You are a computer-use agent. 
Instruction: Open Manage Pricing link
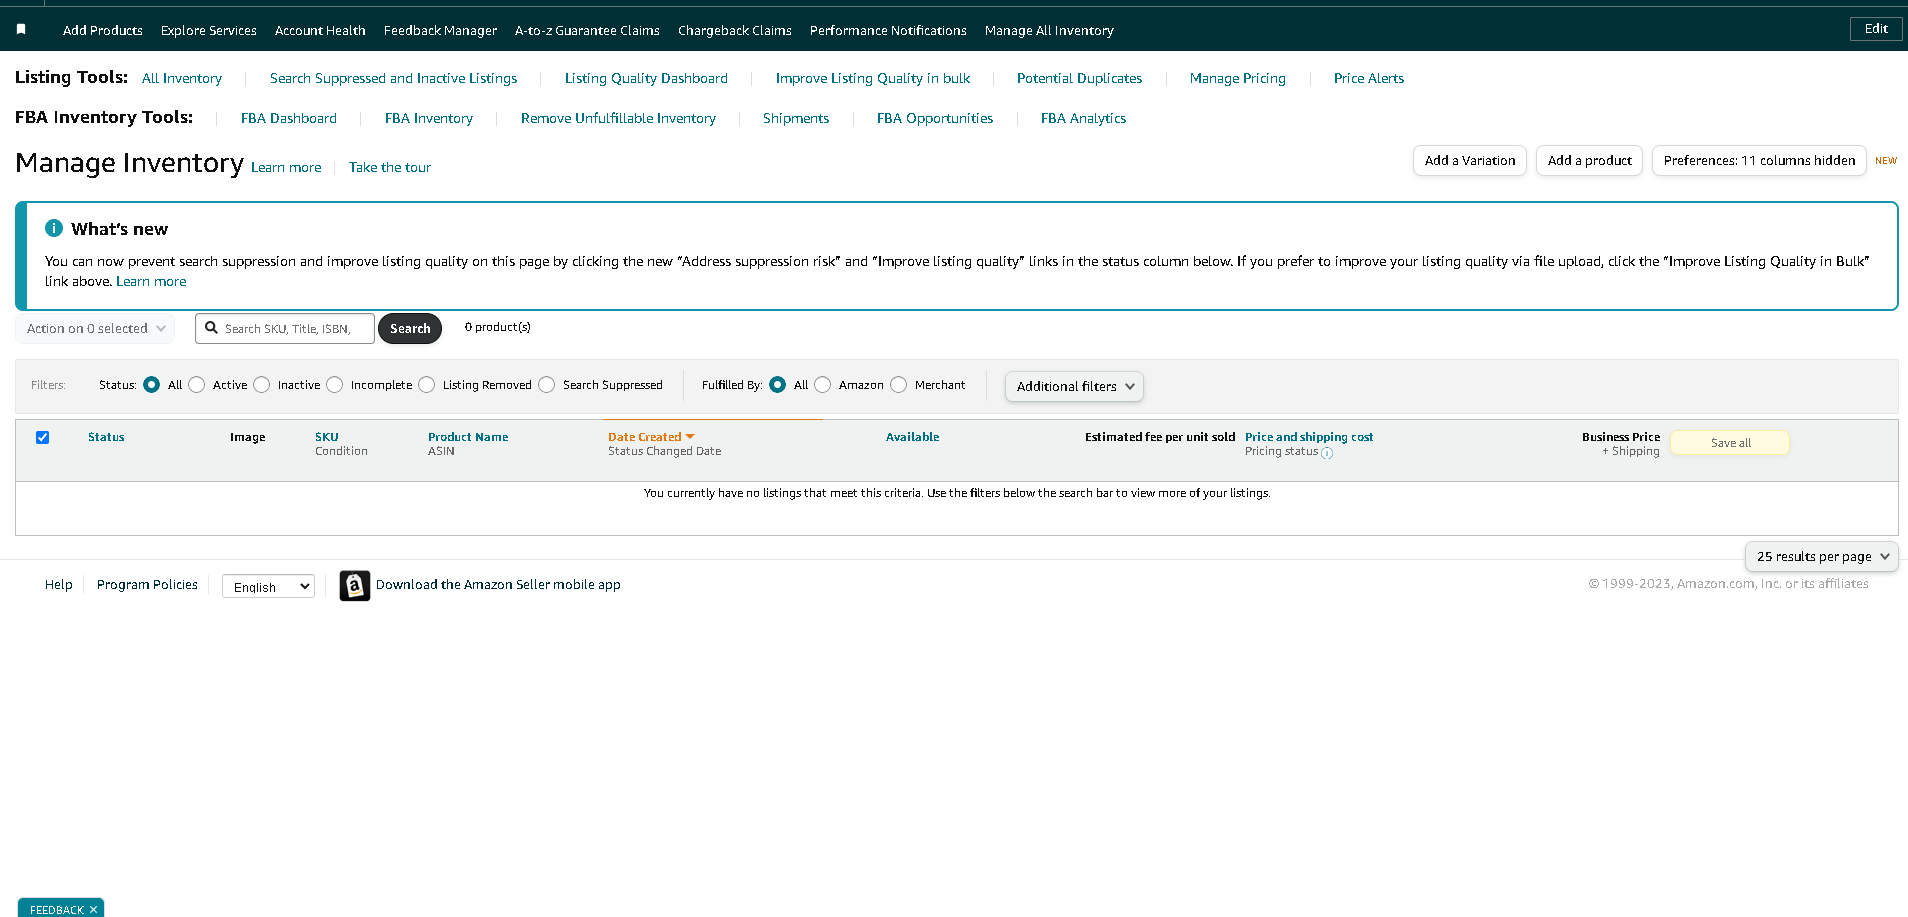[1238, 78]
